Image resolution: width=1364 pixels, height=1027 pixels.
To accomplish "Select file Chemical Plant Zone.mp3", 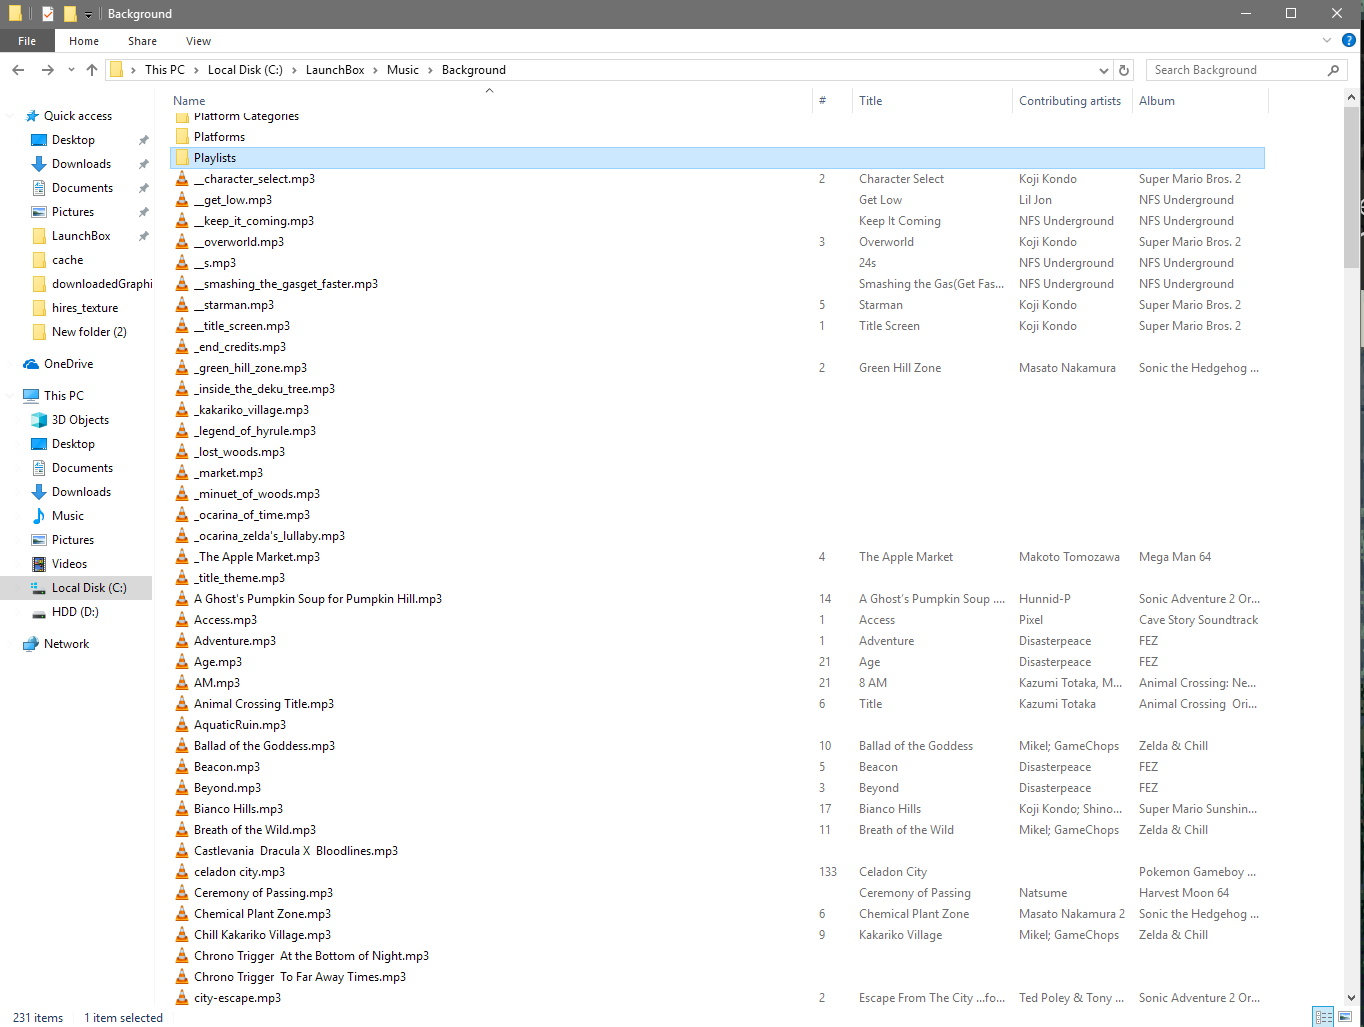I will (x=262, y=914).
